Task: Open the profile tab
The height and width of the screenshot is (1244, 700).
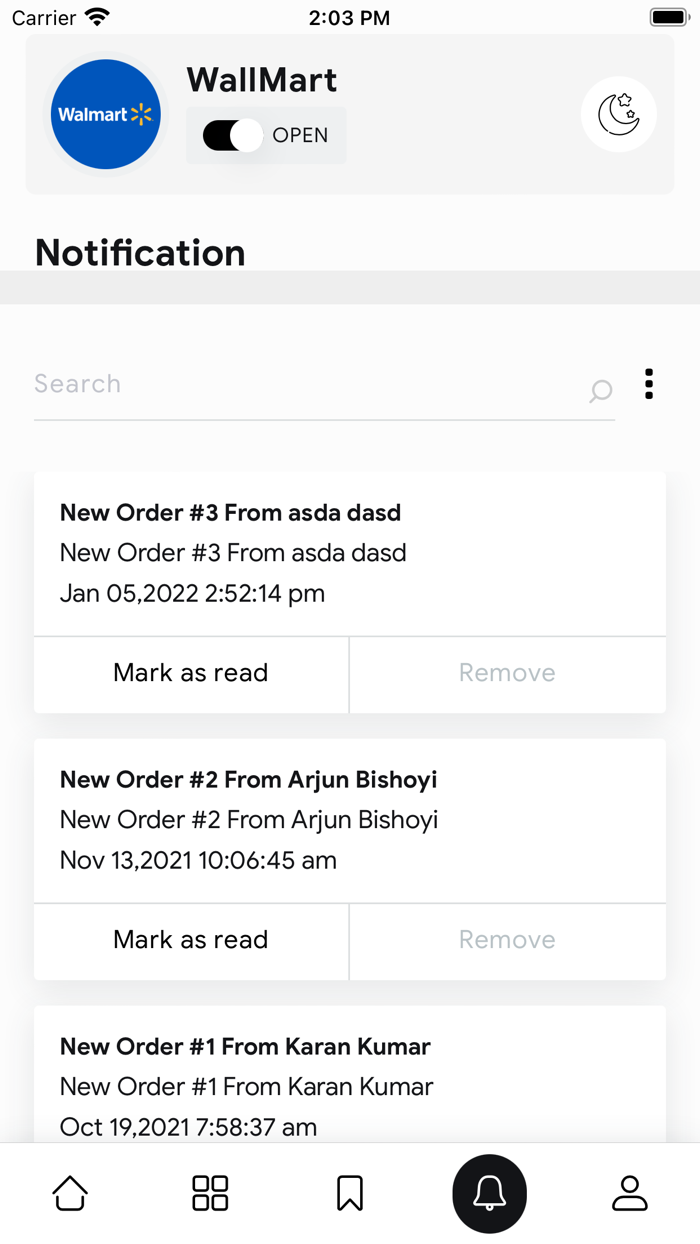Action: click(x=630, y=1193)
